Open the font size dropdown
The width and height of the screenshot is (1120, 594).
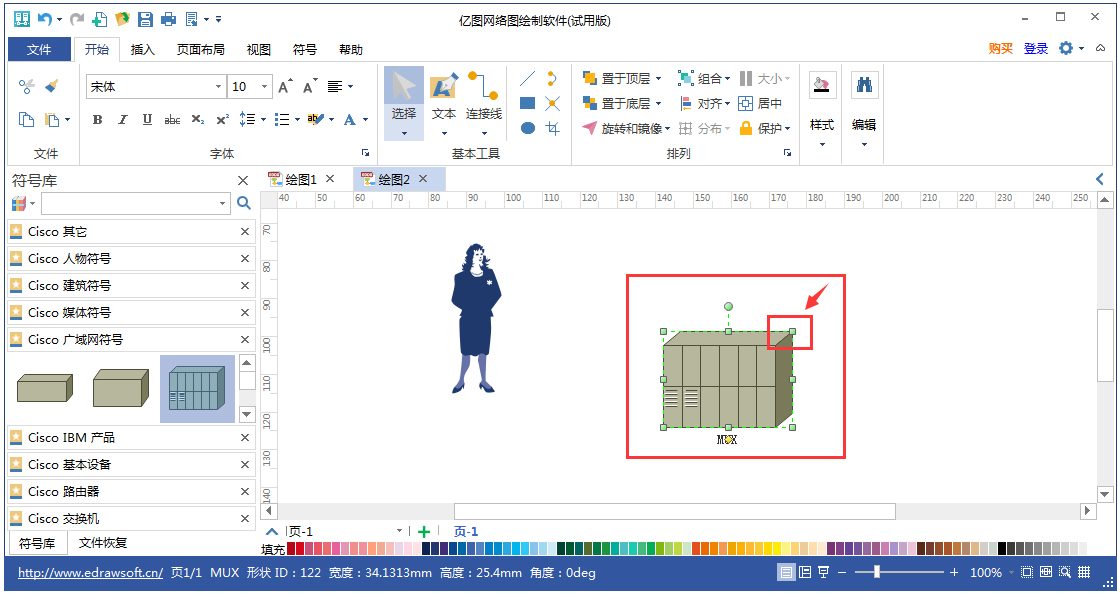pyautogui.click(x=264, y=87)
